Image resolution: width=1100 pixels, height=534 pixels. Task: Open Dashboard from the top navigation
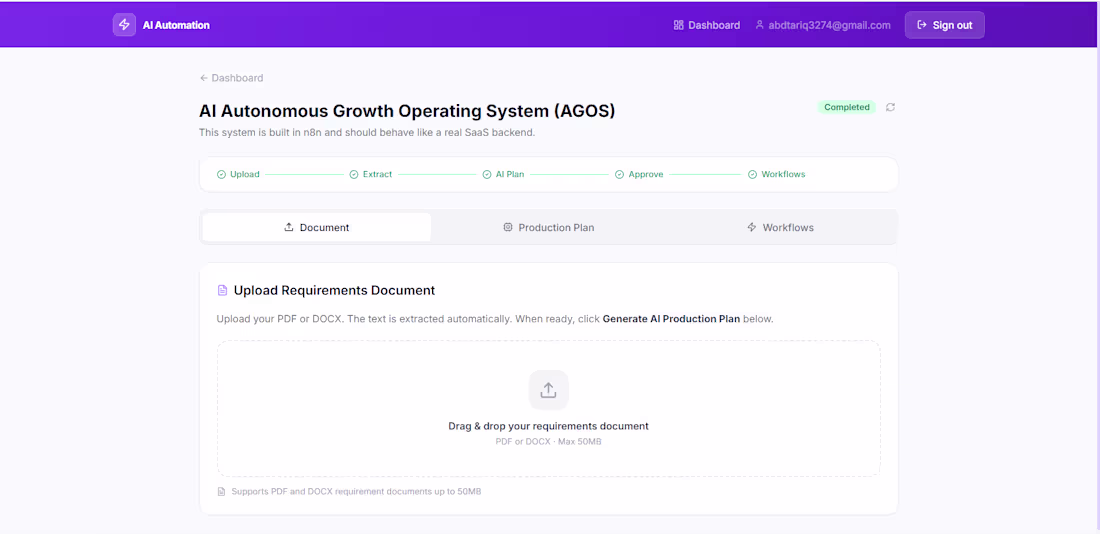(x=706, y=25)
